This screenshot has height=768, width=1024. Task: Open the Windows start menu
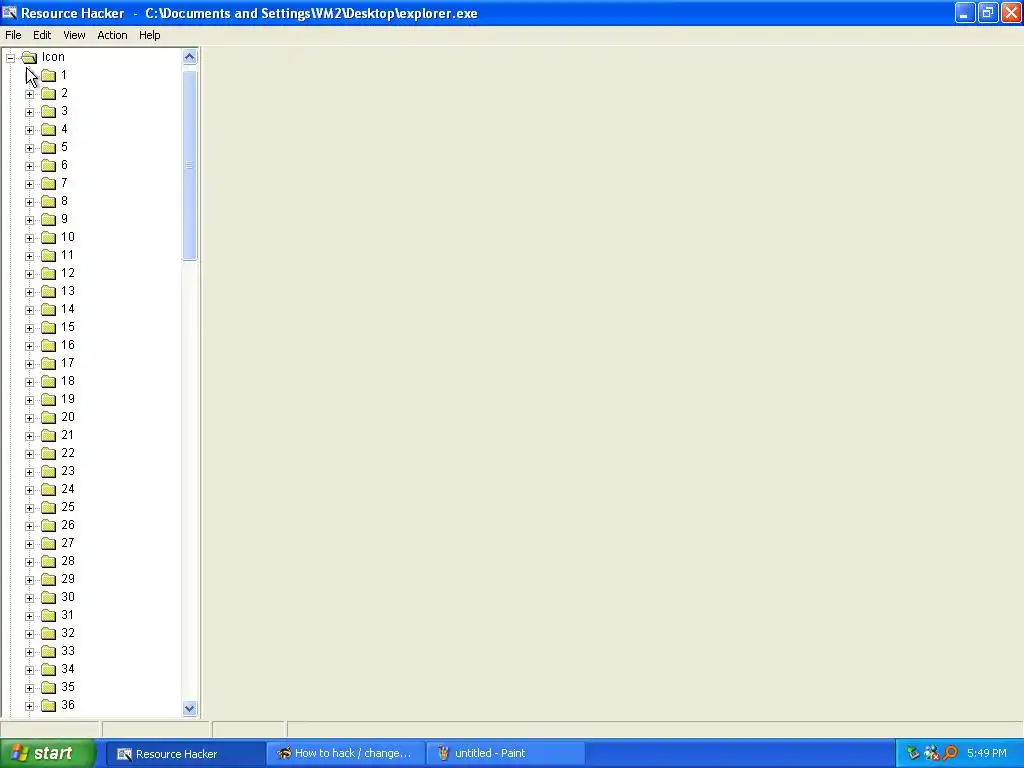point(47,754)
